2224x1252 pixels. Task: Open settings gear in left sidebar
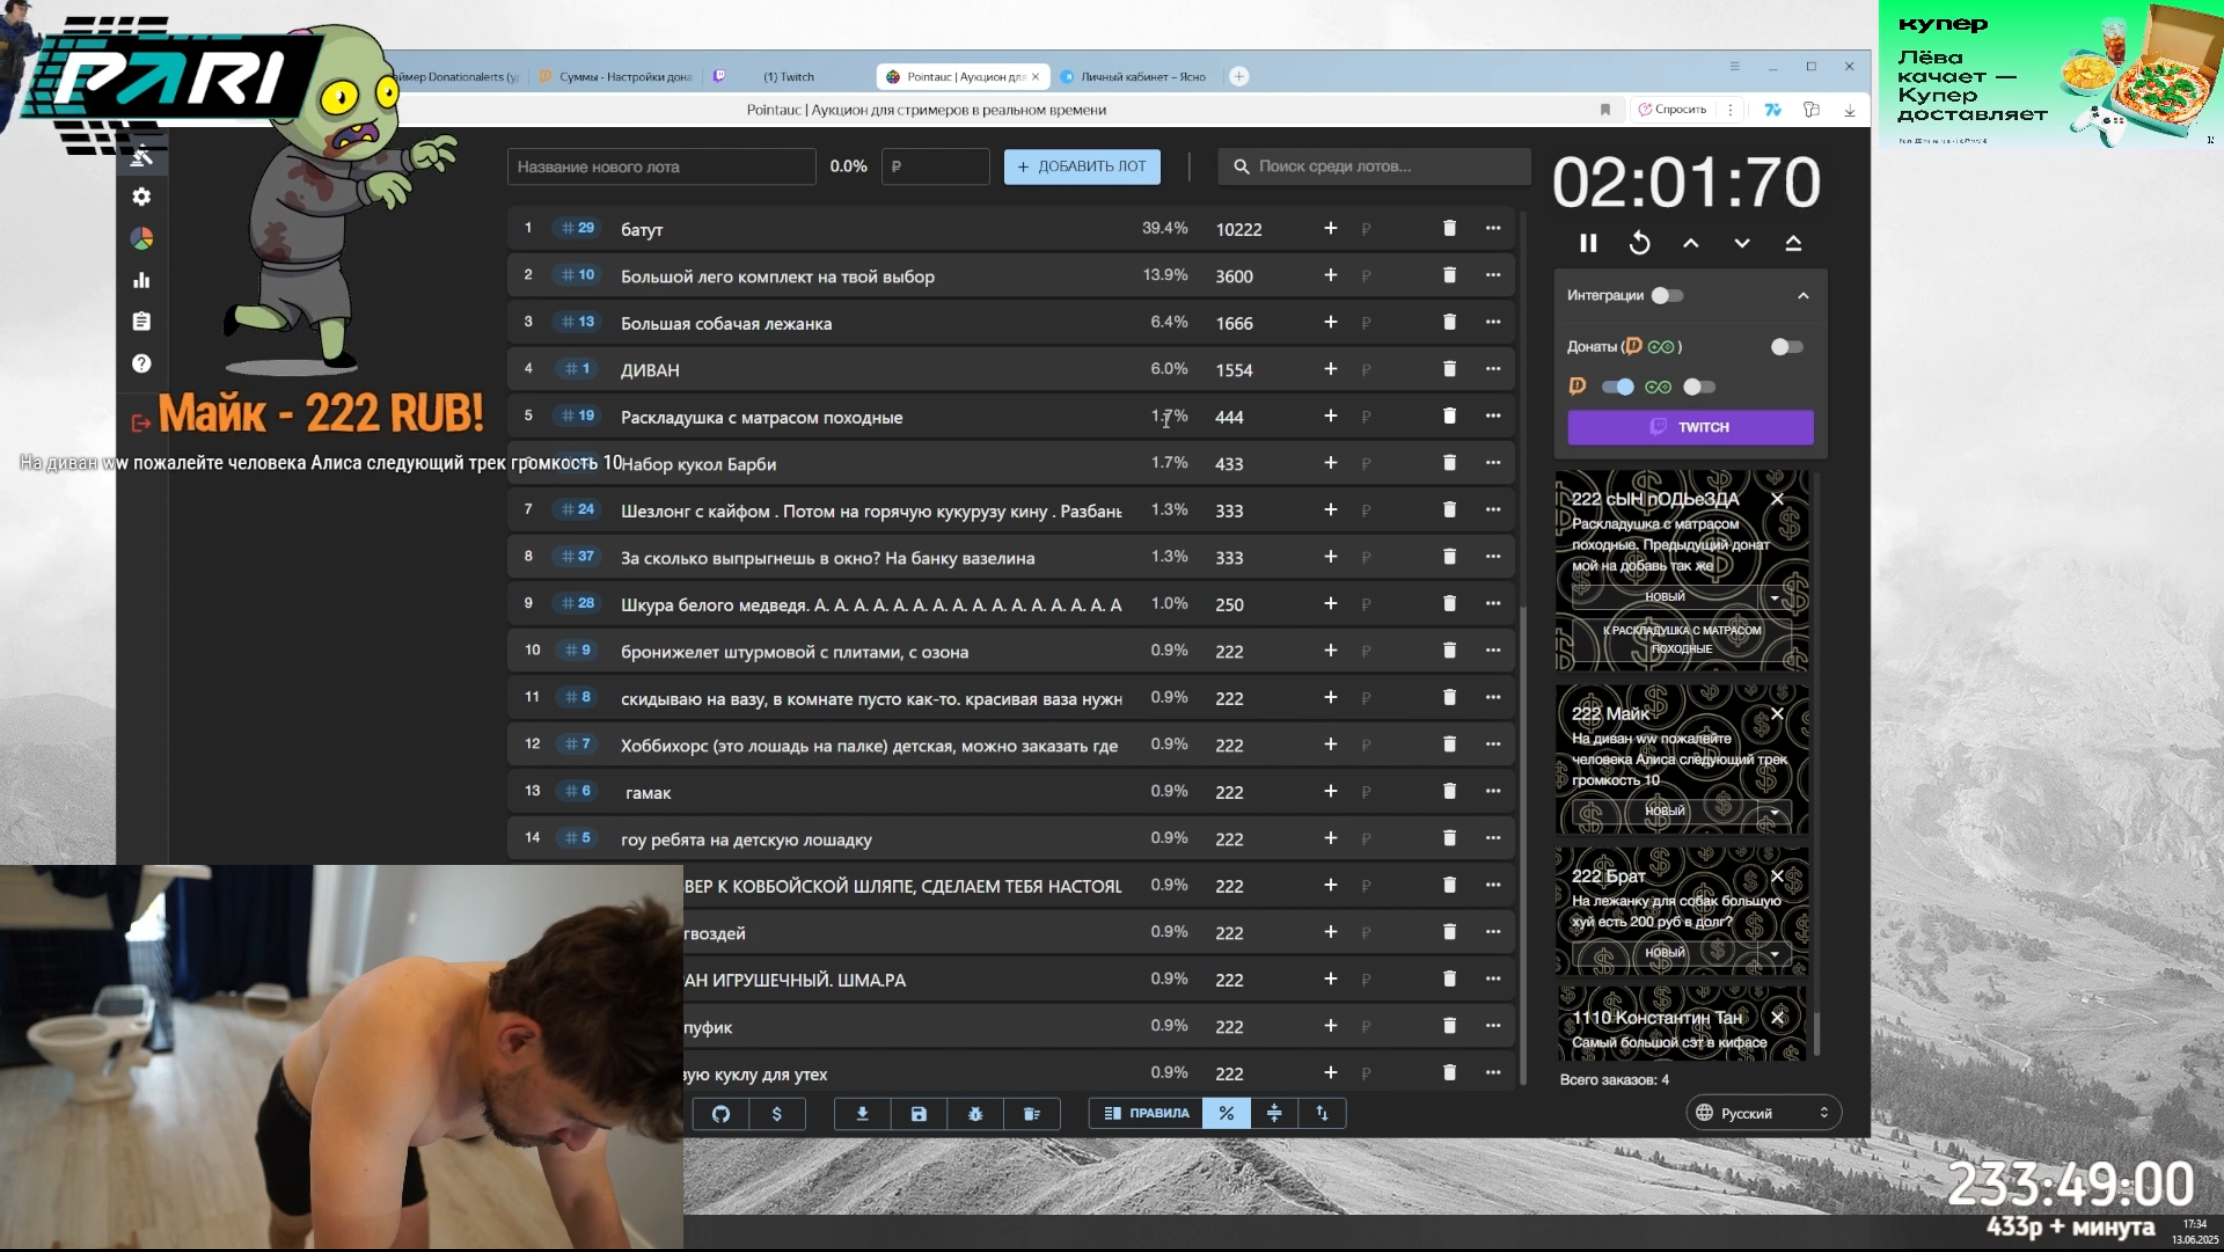142,197
